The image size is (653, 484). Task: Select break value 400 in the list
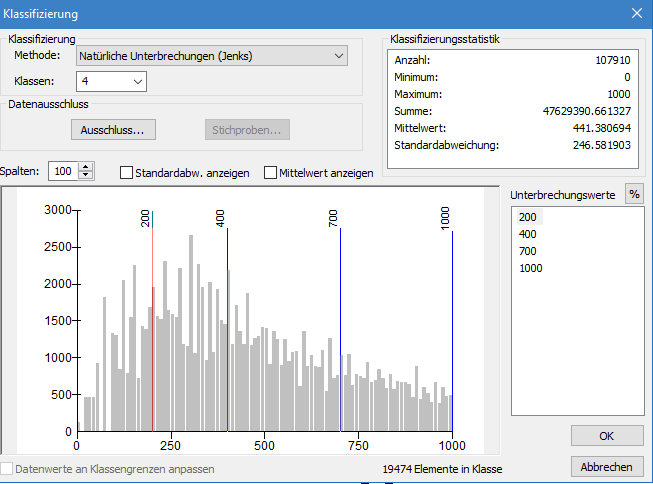527,234
